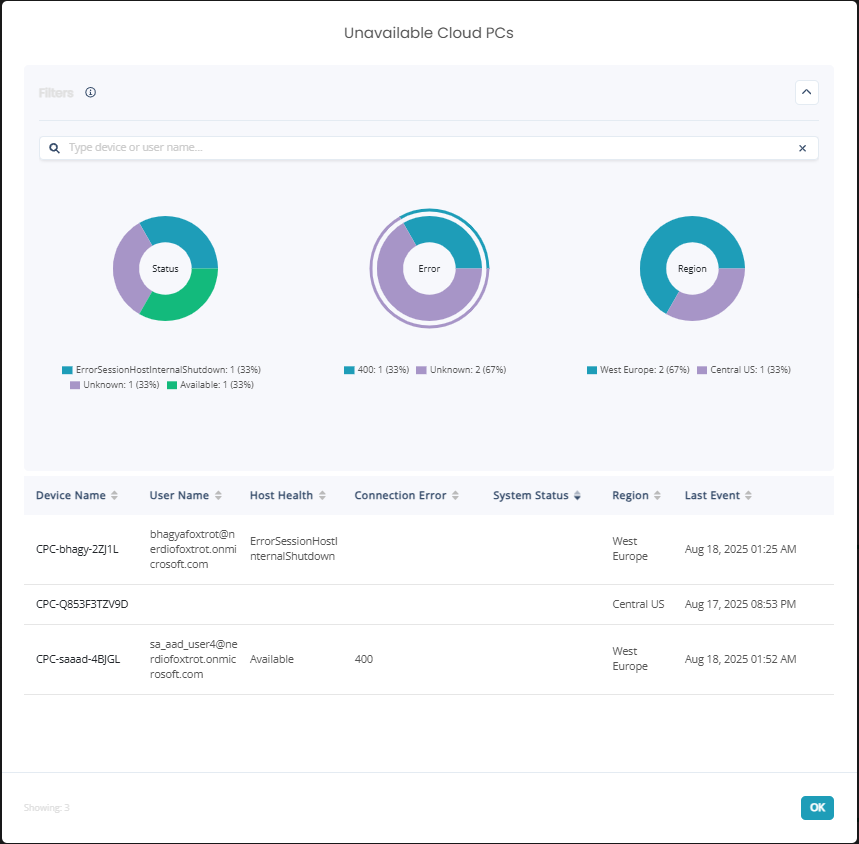Select the CPC-bhagy-2ZJ1L device row
Screen dimensions: 859x844
click(77, 549)
